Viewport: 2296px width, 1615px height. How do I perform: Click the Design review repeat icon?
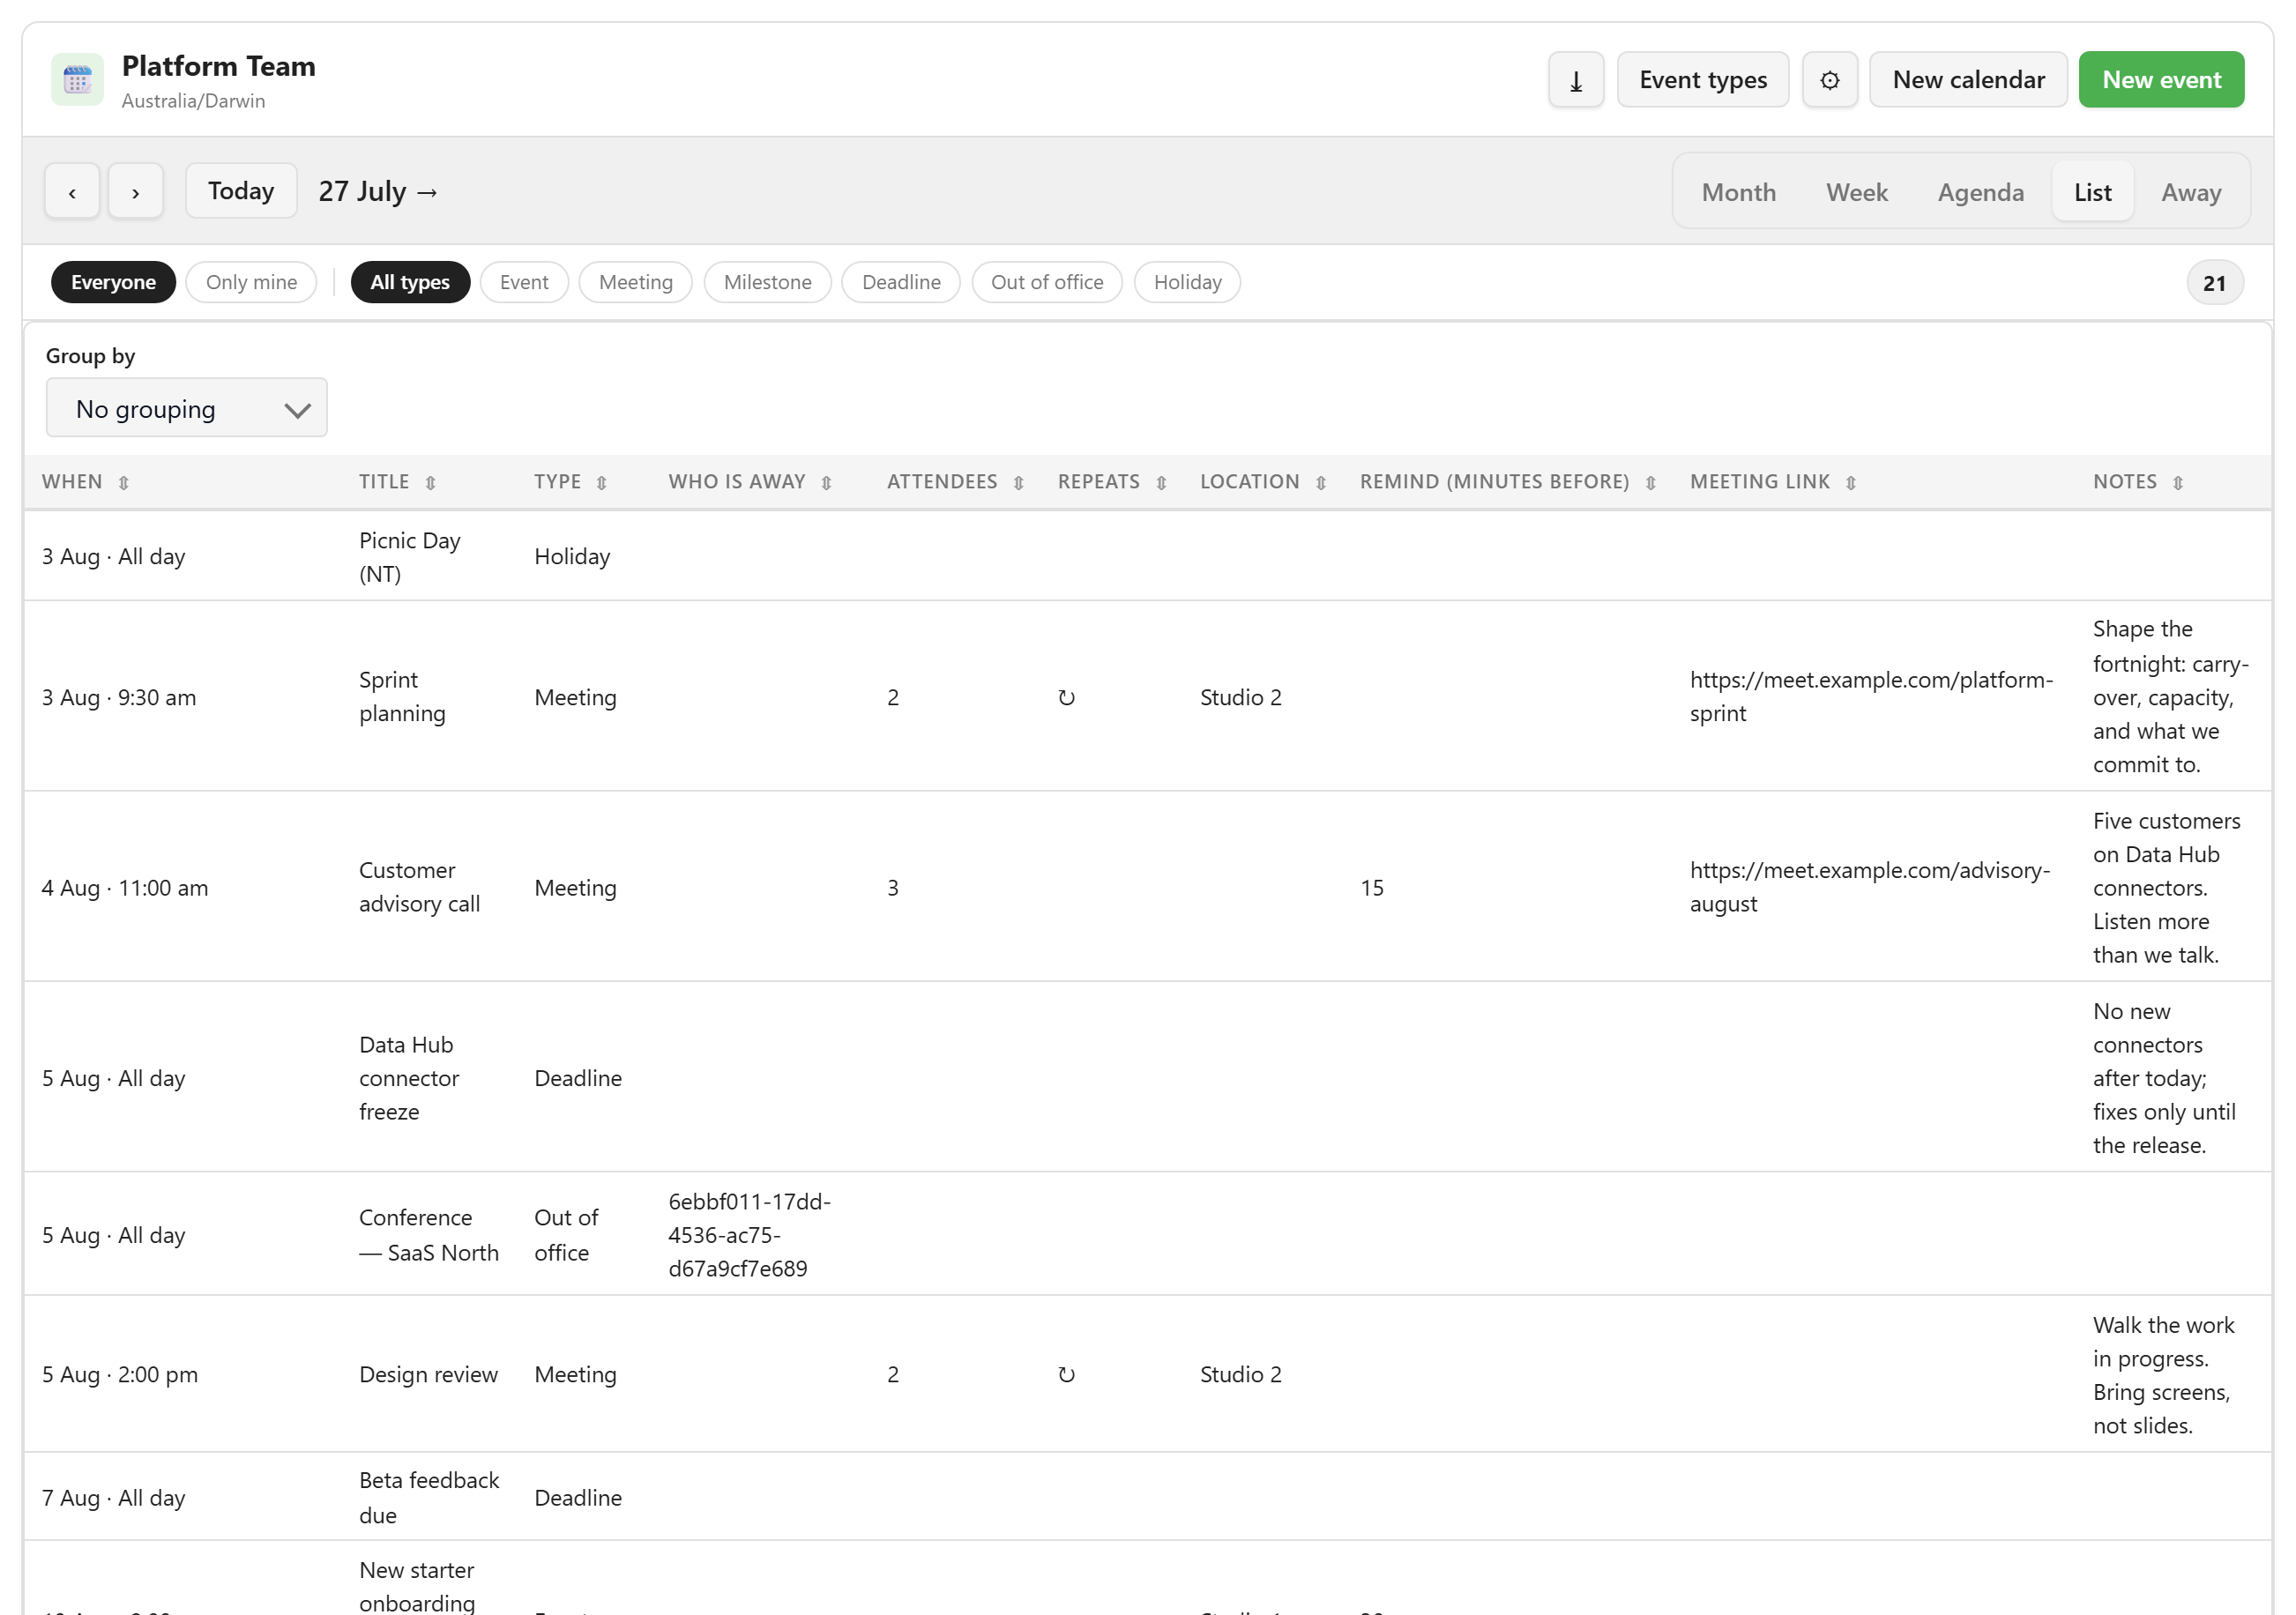(x=1066, y=1374)
